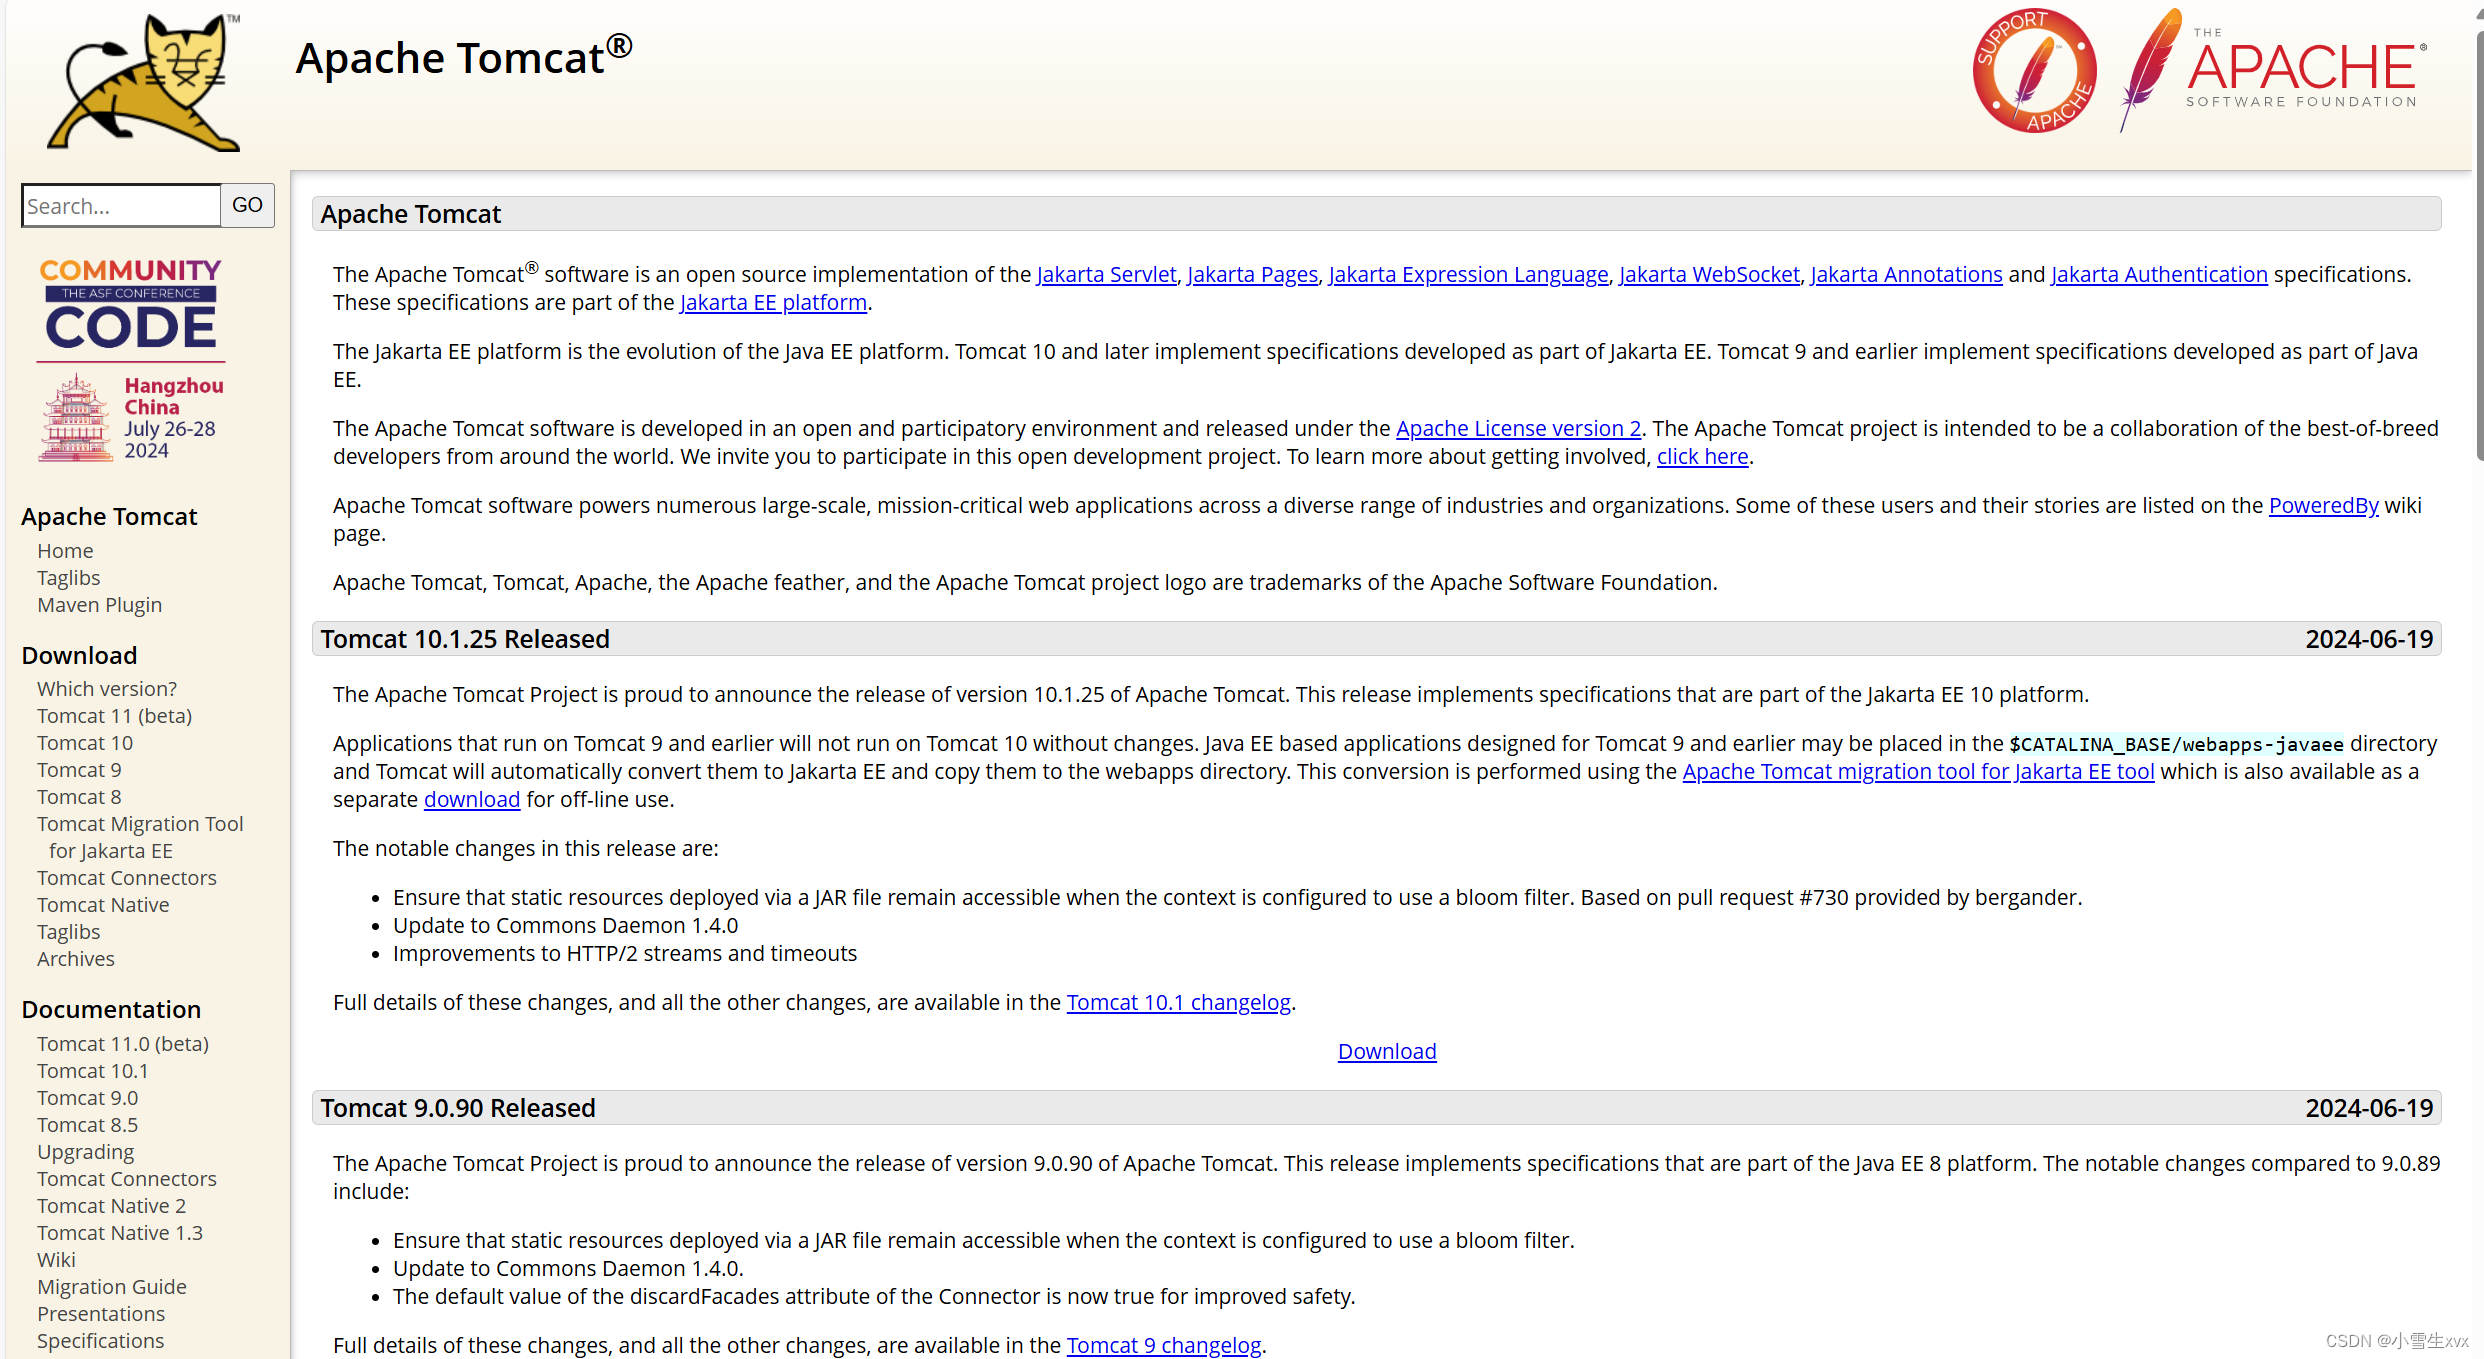2484x1359 pixels.
Task: Click the centered Download link for 10.1.25
Action: click(1387, 1052)
